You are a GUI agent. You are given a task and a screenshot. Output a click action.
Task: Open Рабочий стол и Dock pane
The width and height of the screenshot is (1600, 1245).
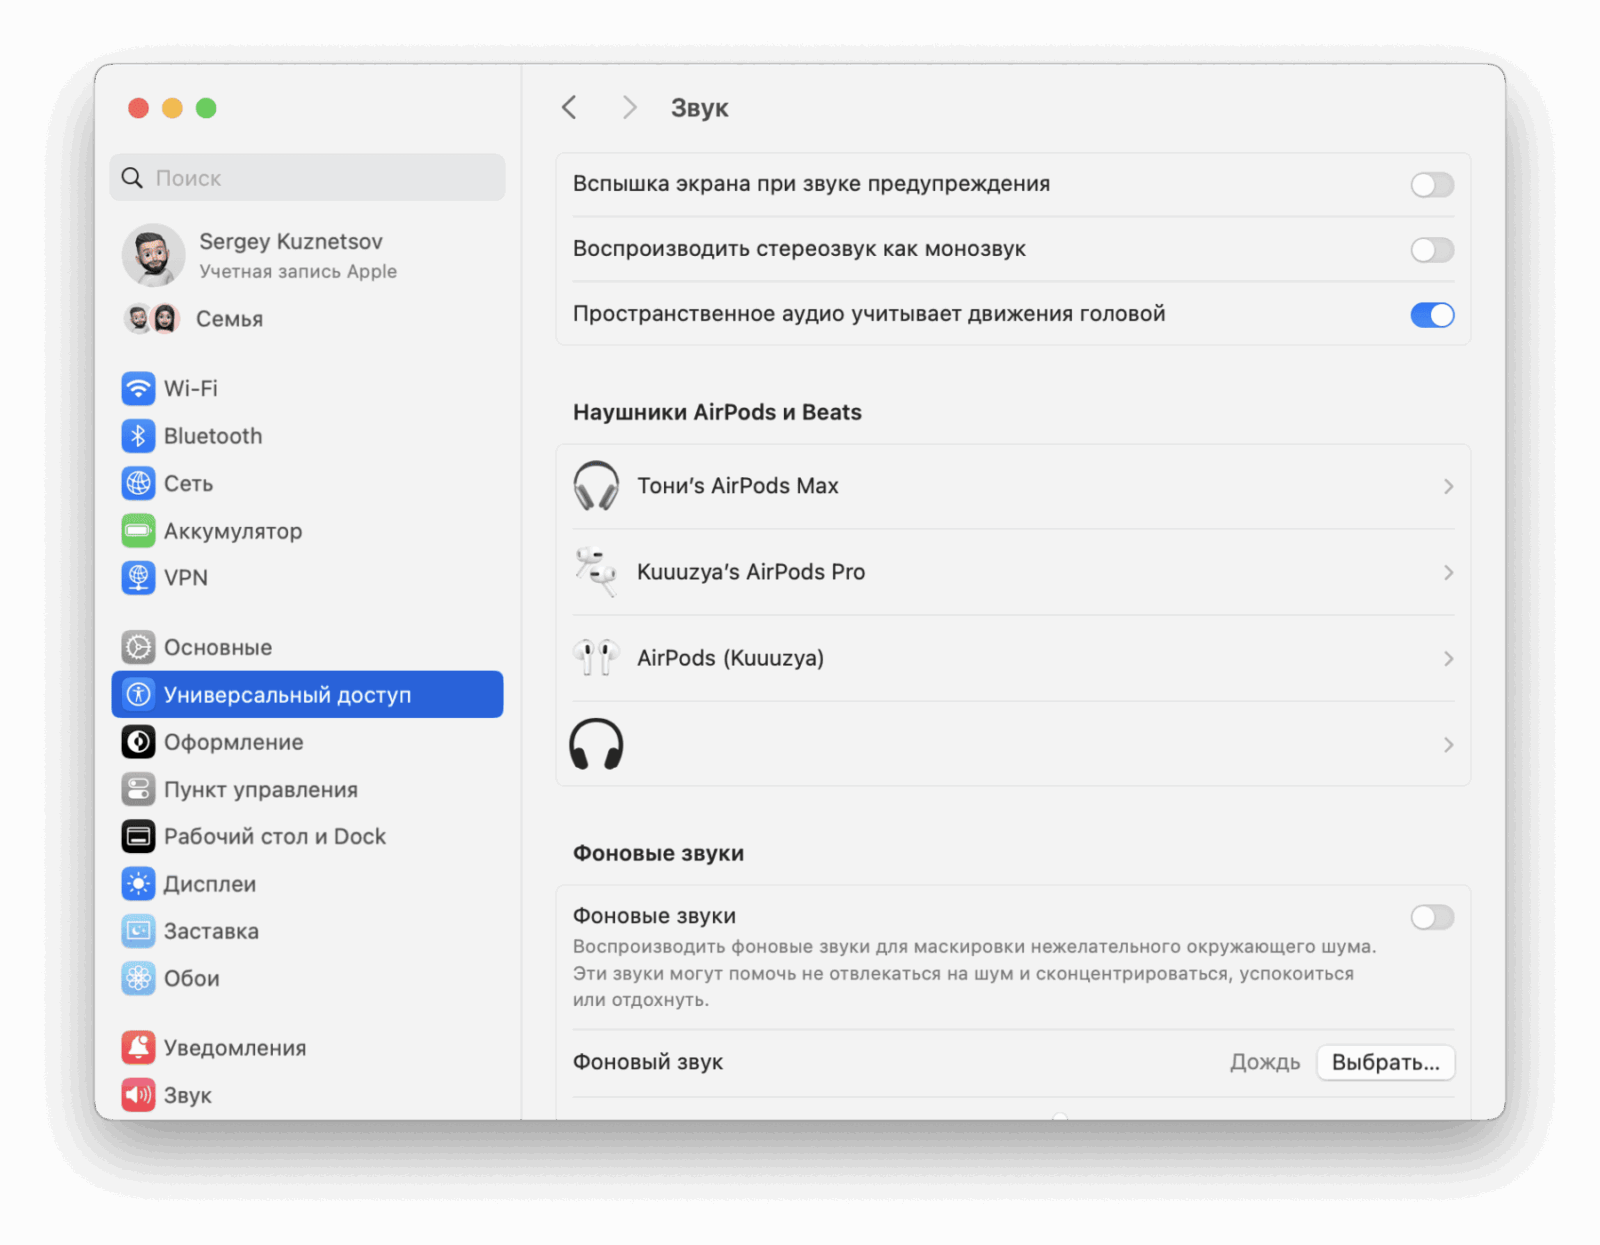pos(307,836)
